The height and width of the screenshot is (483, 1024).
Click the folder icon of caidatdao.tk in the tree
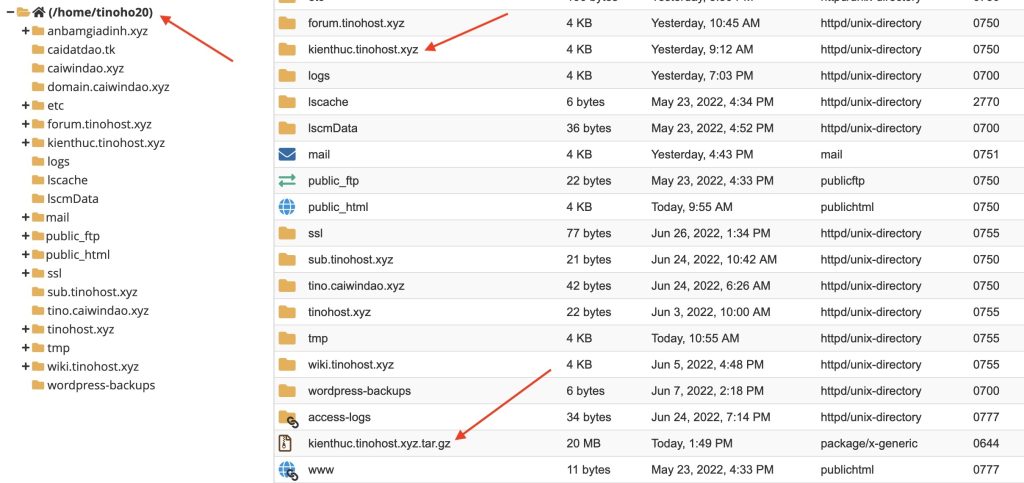coord(38,50)
